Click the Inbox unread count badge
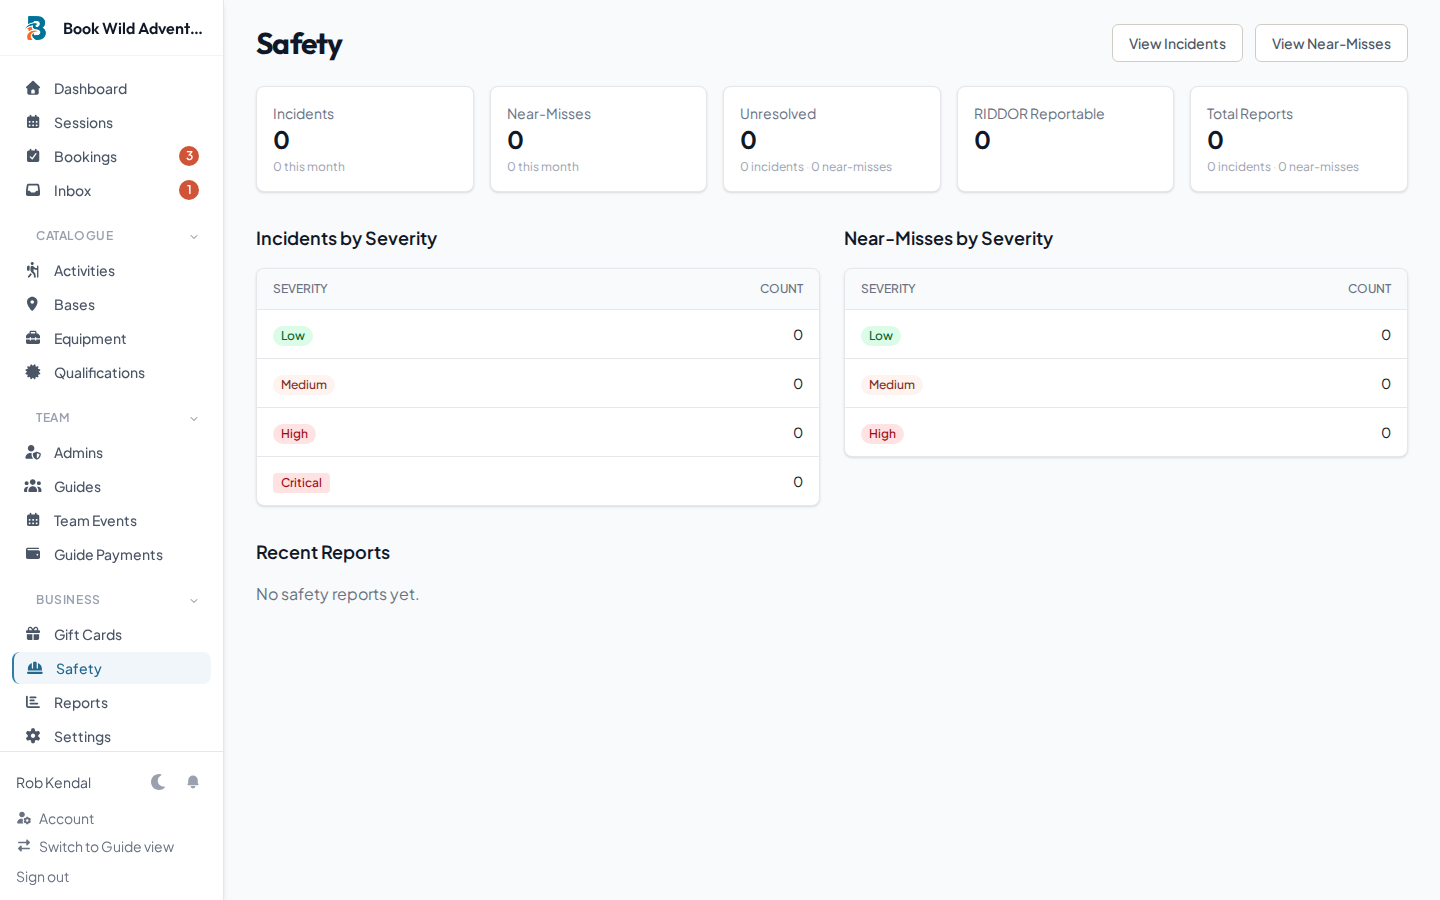 [189, 190]
